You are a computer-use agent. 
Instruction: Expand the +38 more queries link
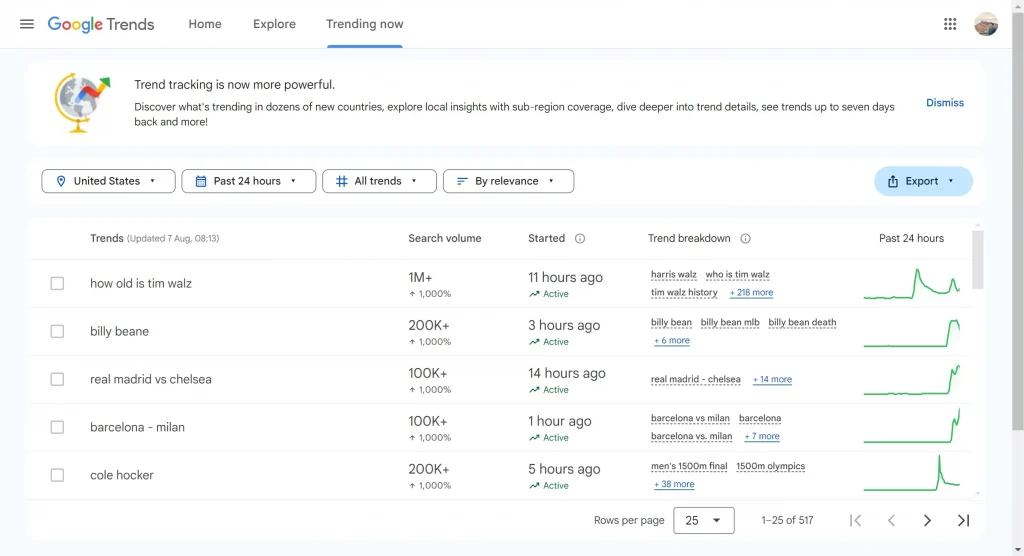click(674, 484)
